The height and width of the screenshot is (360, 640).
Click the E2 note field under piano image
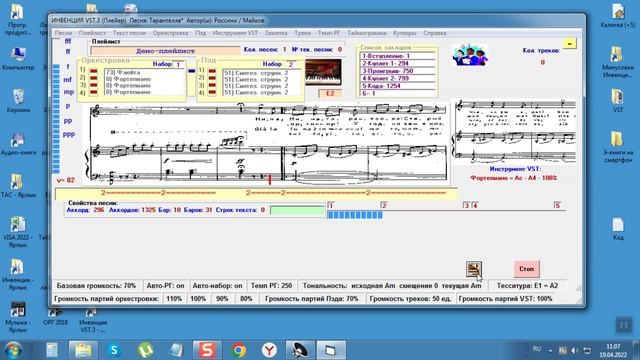[330, 93]
